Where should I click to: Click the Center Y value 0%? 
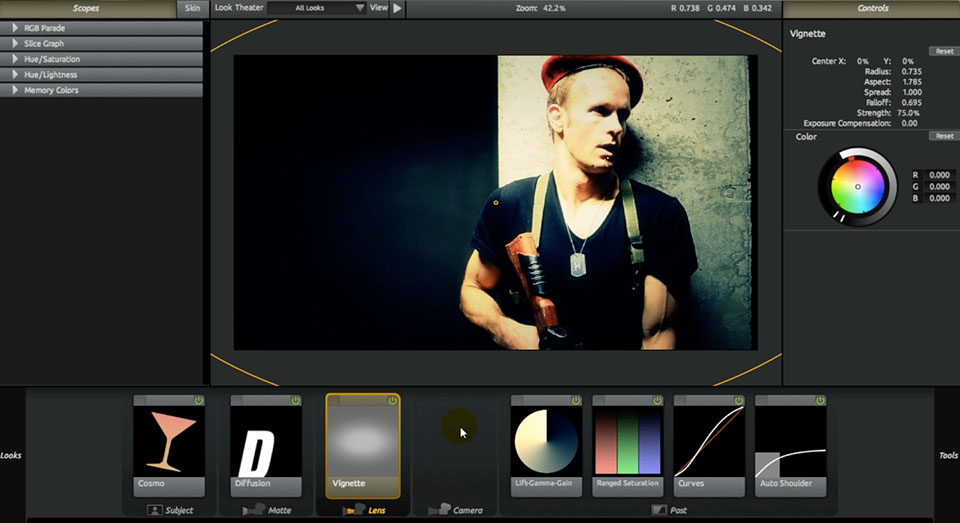coord(907,61)
